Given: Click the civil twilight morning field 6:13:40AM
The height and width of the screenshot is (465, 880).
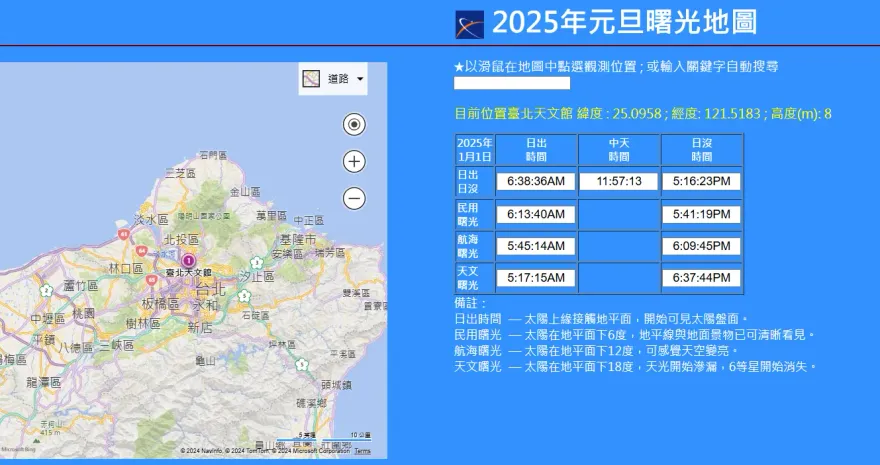Looking at the screenshot, I should tap(535, 214).
